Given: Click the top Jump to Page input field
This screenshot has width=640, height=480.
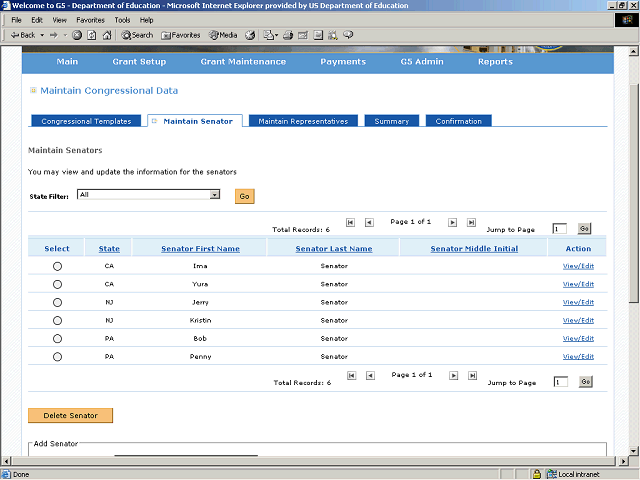Looking at the screenshot, I should coord(560,229).
